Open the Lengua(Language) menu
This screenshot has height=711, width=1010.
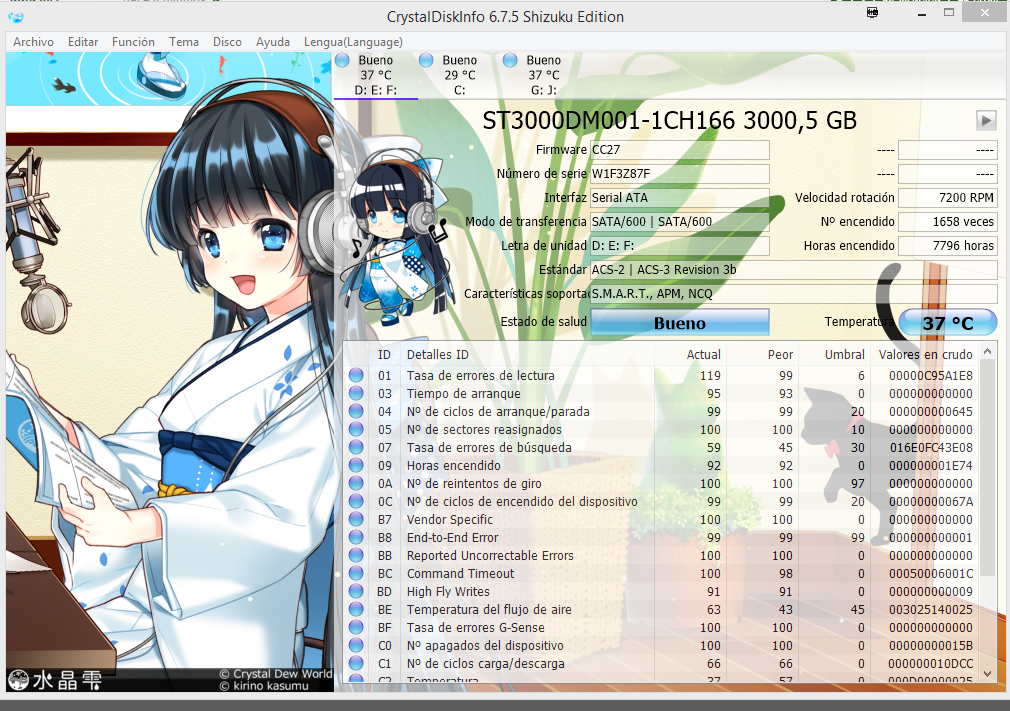(353, 42)
